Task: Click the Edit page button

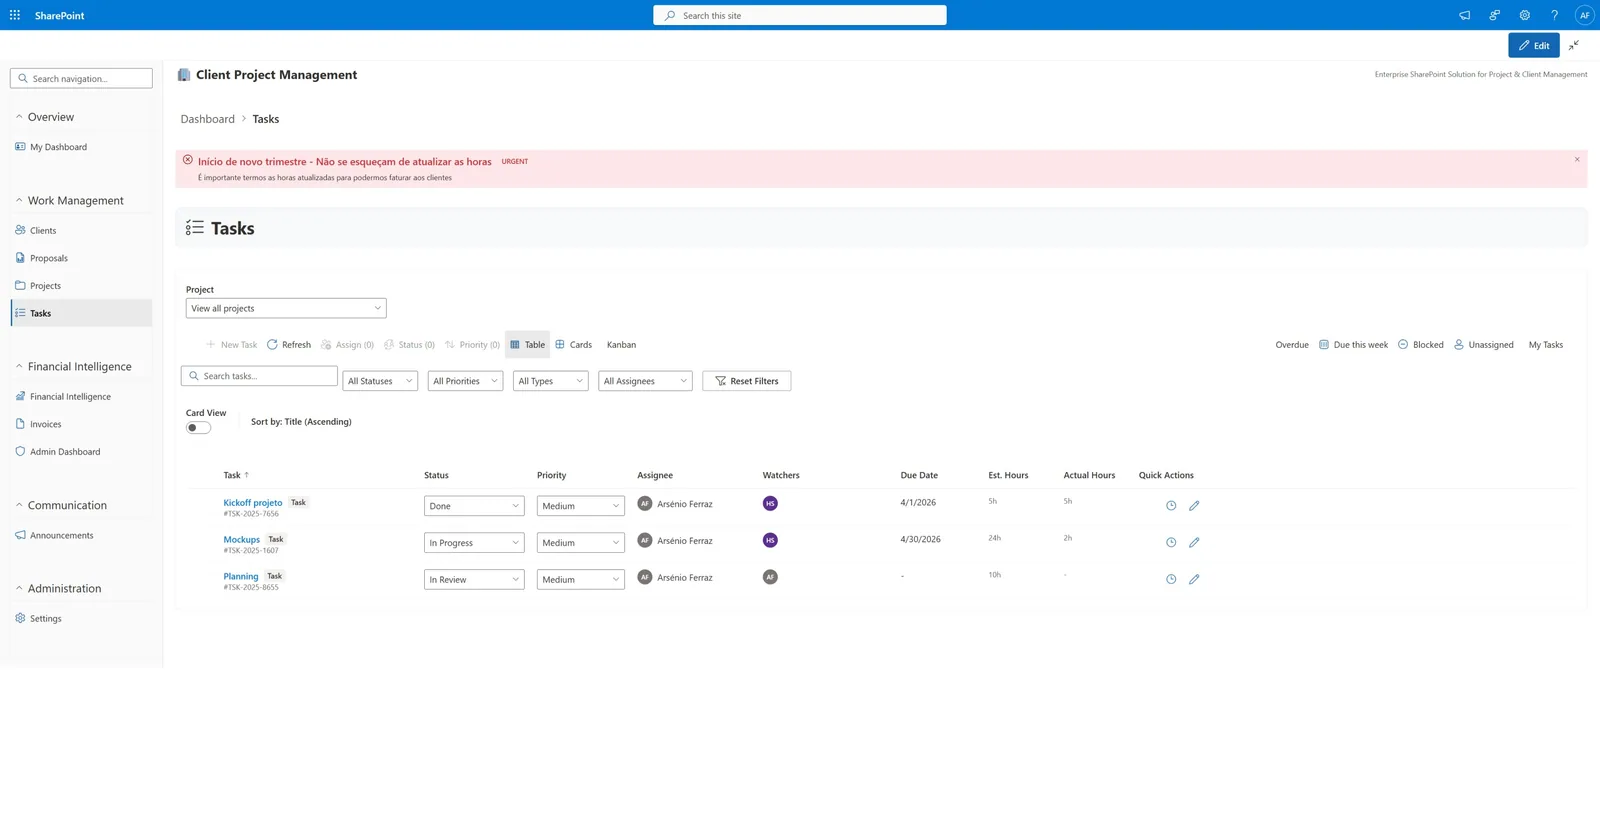Action: click(1534, 45)
